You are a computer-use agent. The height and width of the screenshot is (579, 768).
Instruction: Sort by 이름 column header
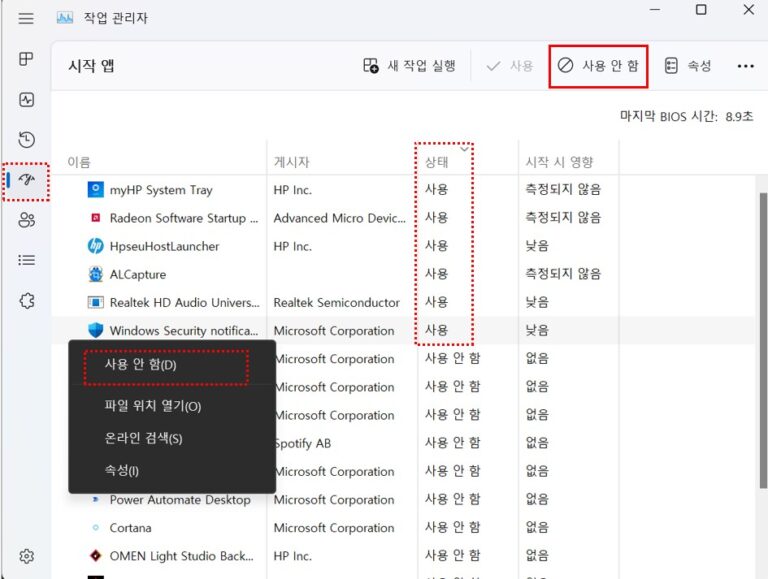(x=79, y=162)
